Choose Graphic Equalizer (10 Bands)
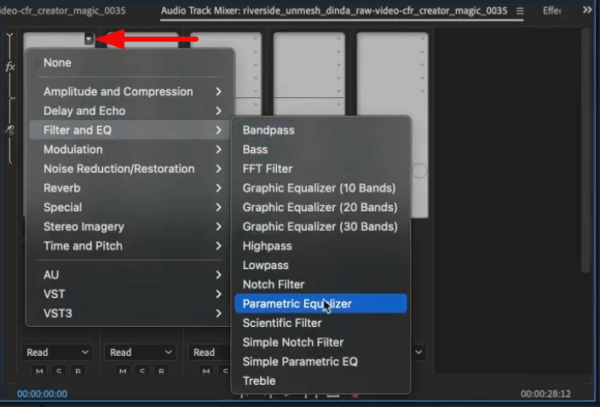The height and width of the screenshot is (407, 600). (321, 188)
